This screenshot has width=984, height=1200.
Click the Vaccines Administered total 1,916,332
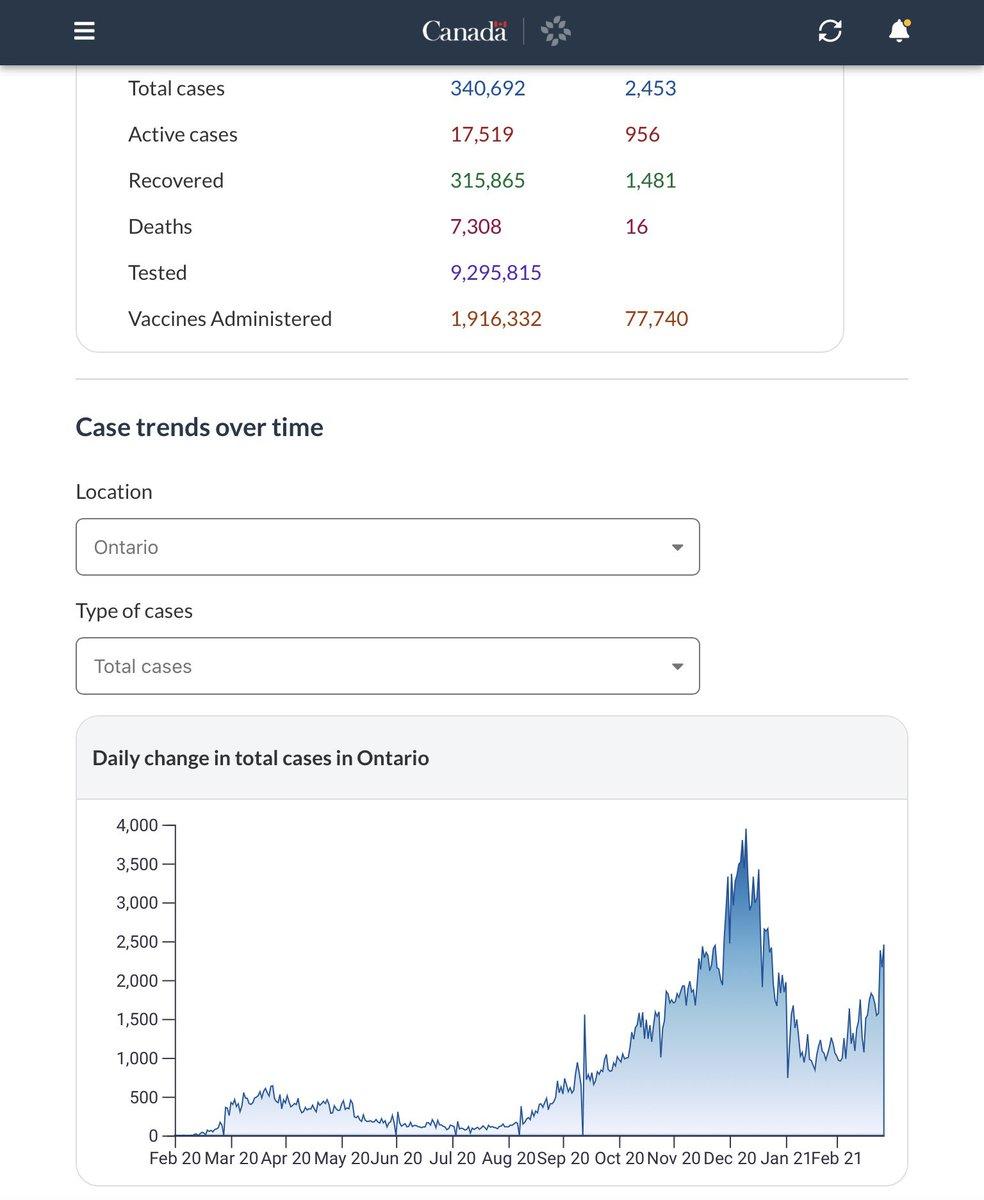[x=495, y=318]
